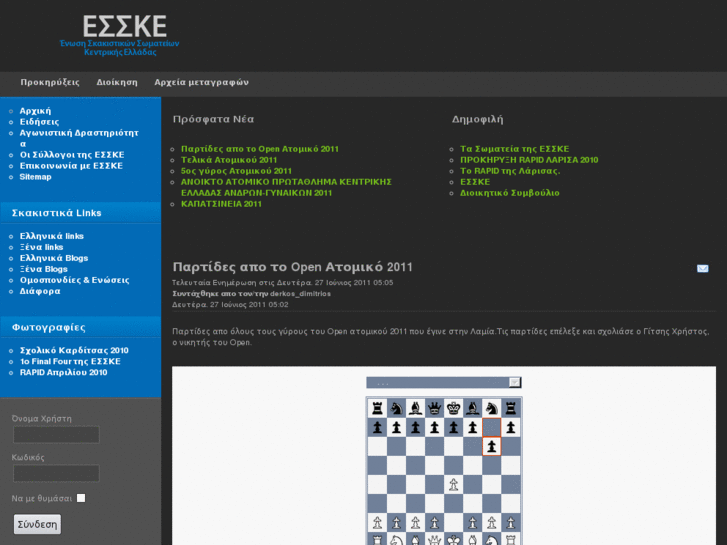This screenshot has width=727, height=545.
Task: Click the black rook on a8
Action: (x=377, y=408)
